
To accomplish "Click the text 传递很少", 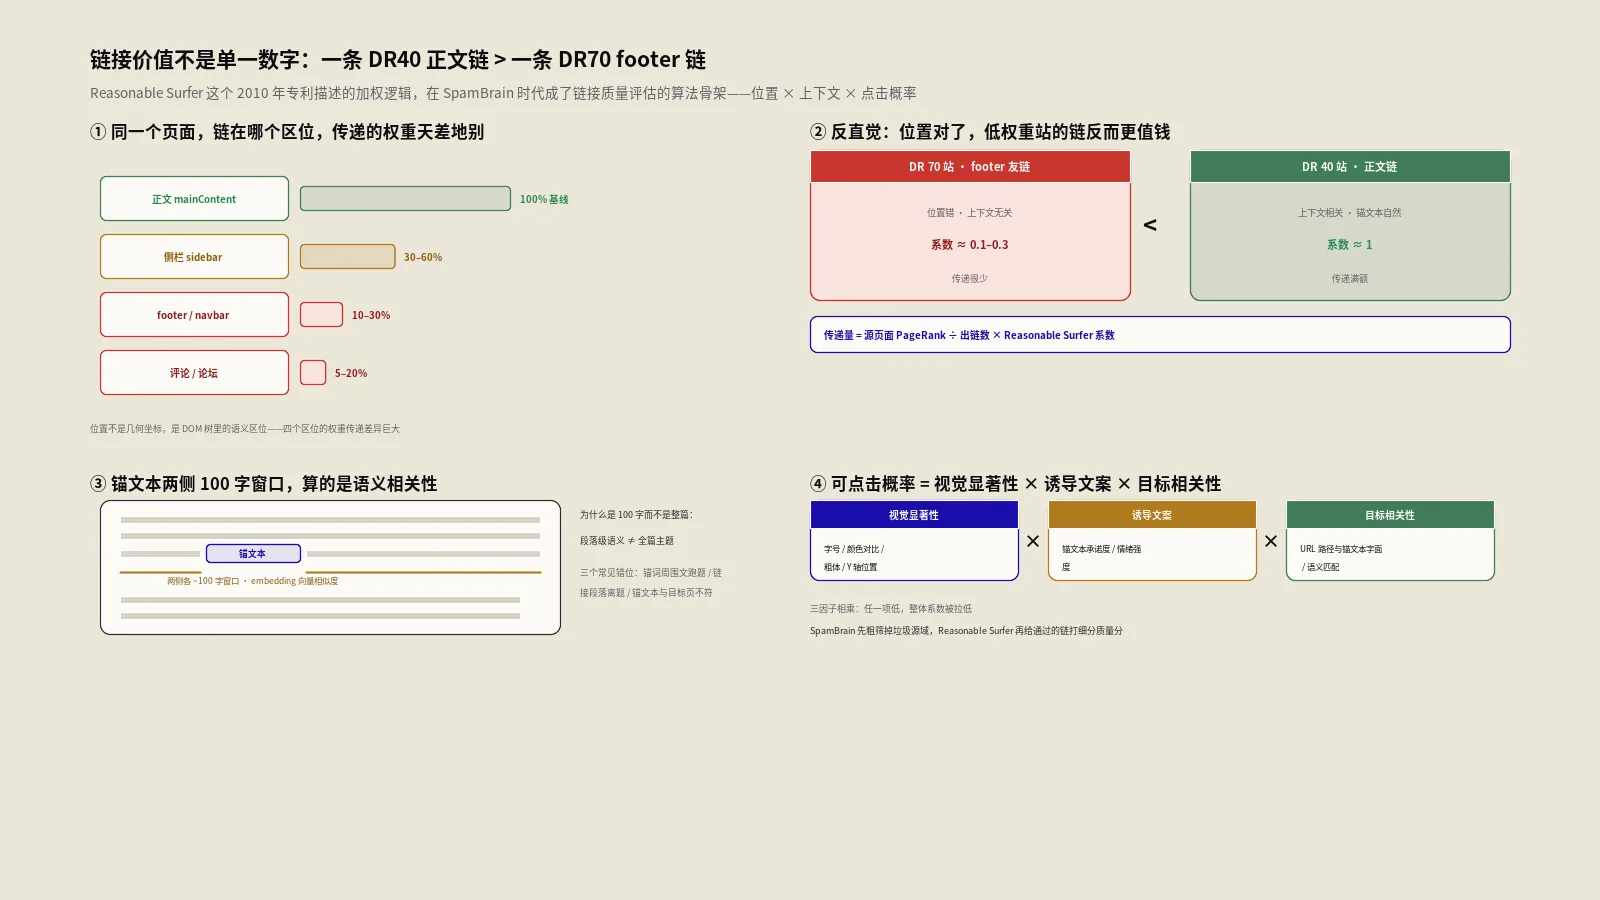I will (969, 279).
